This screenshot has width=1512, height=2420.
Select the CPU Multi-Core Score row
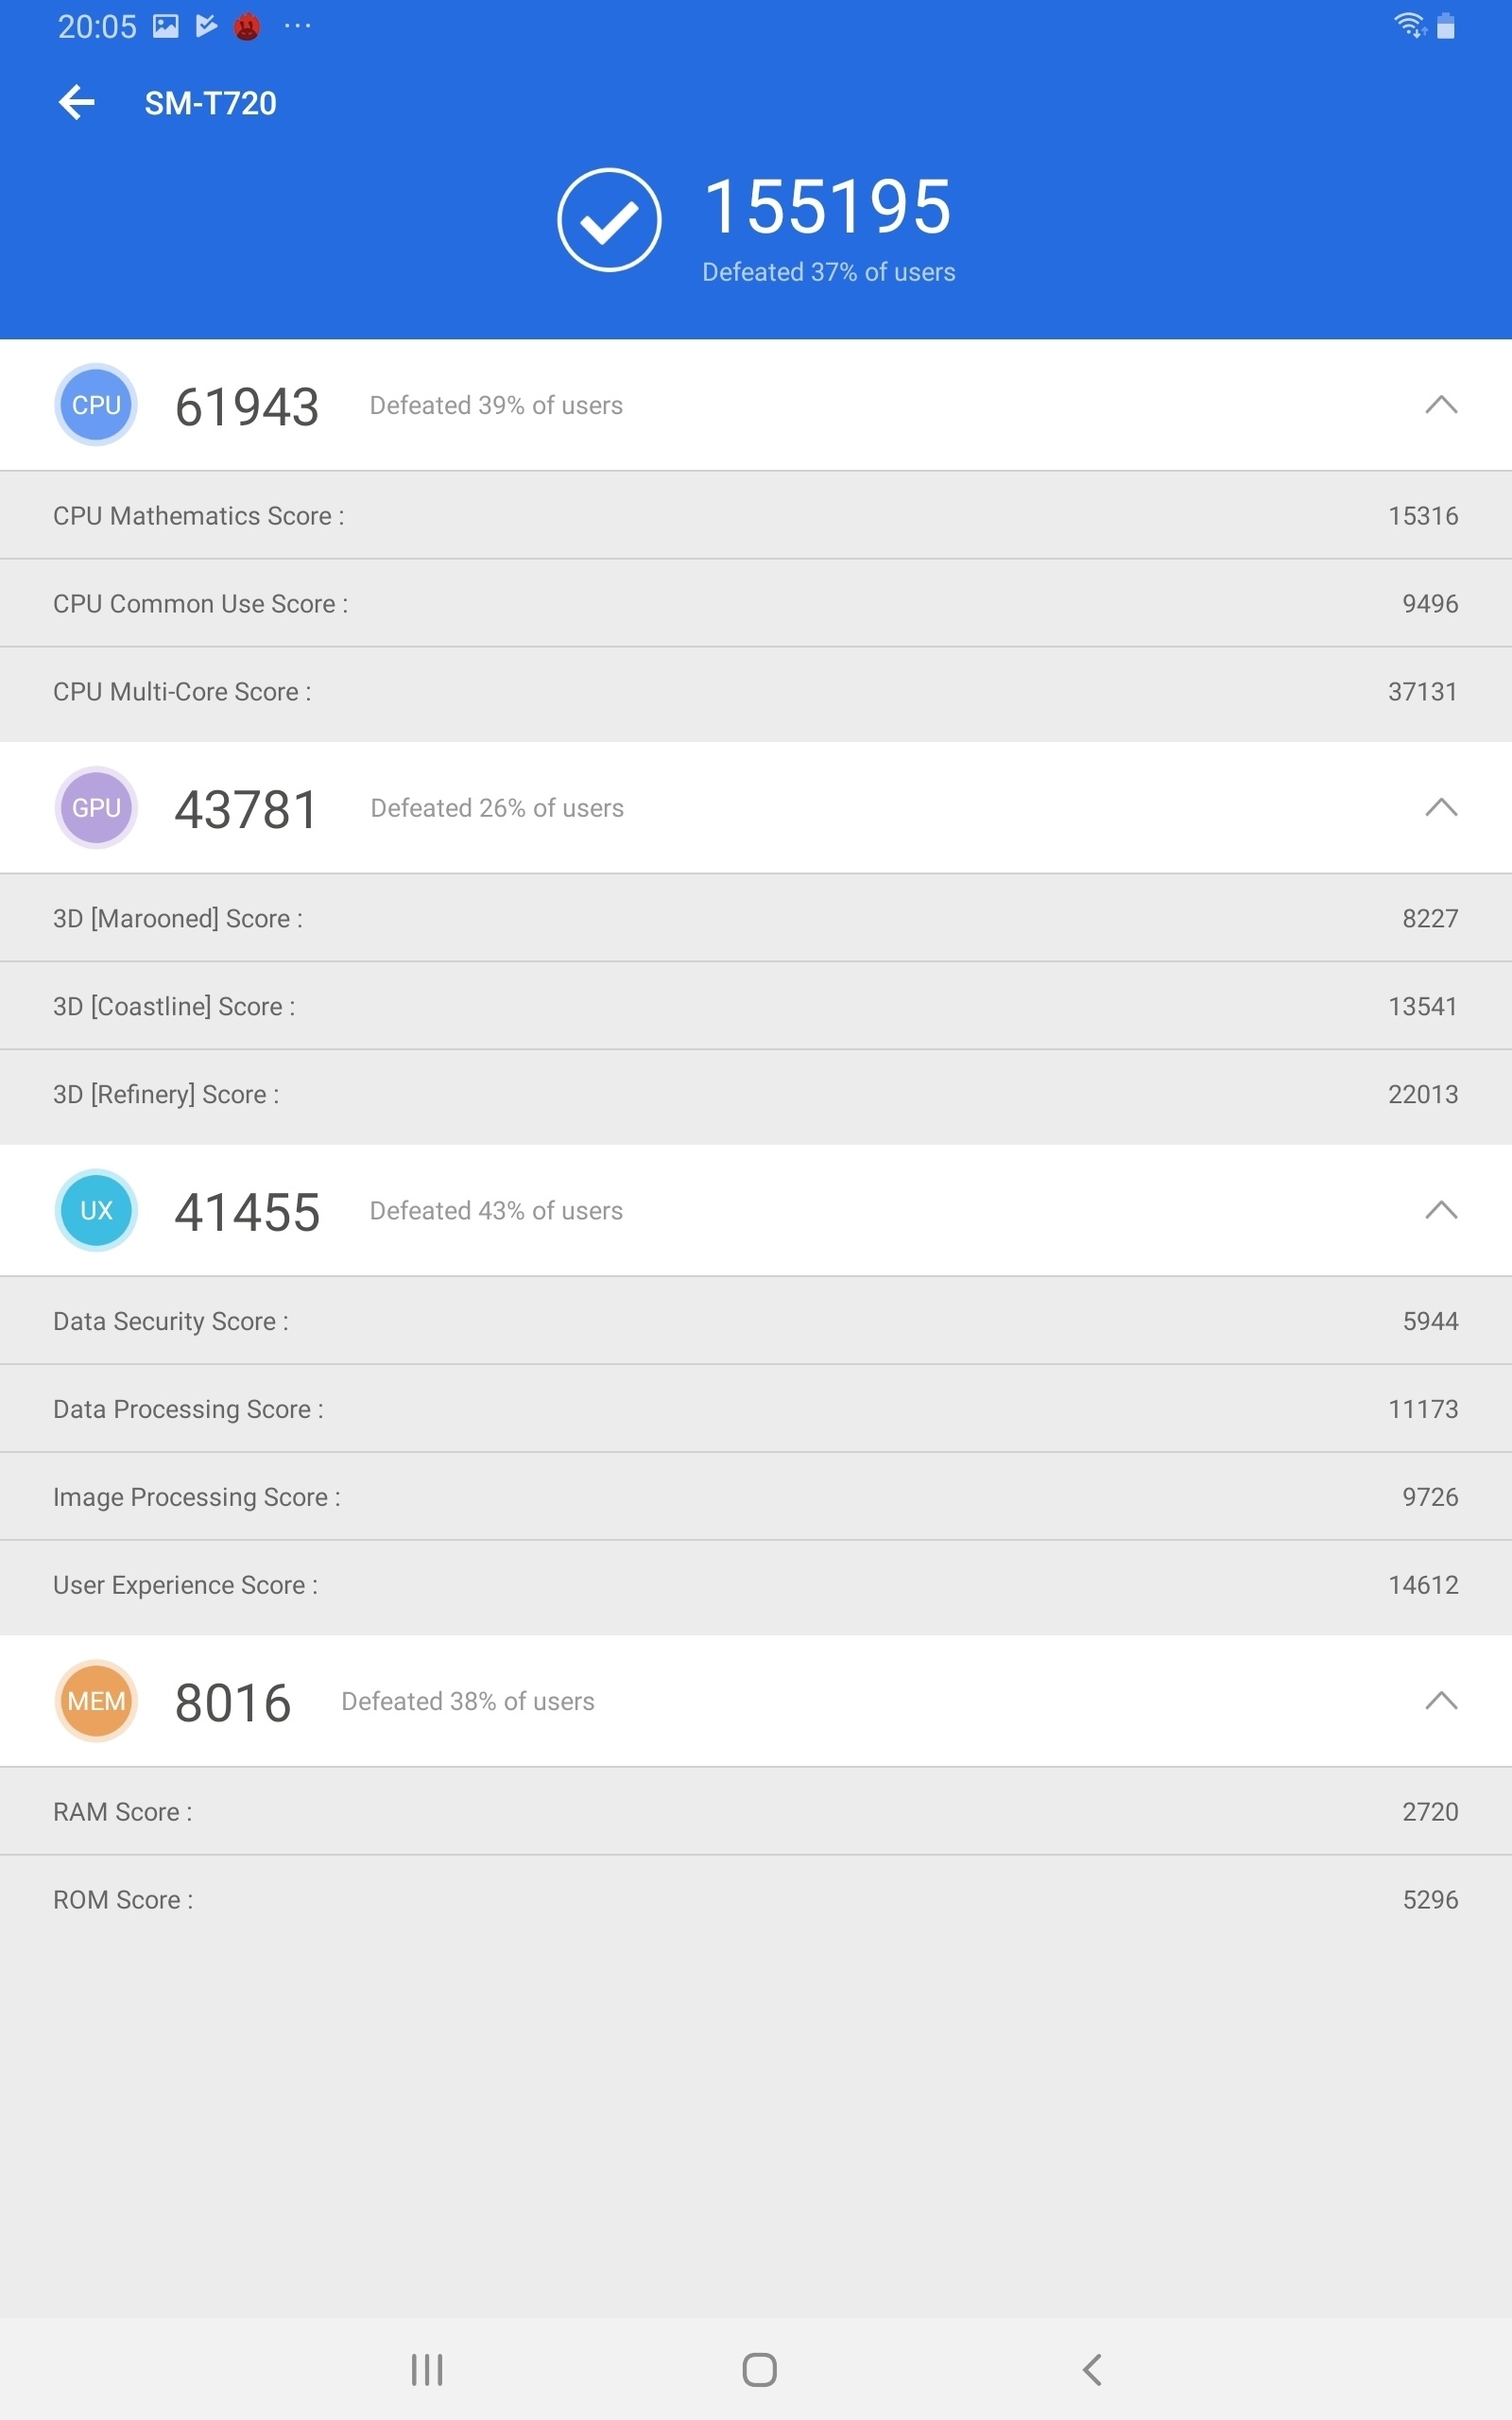[756, 692]
